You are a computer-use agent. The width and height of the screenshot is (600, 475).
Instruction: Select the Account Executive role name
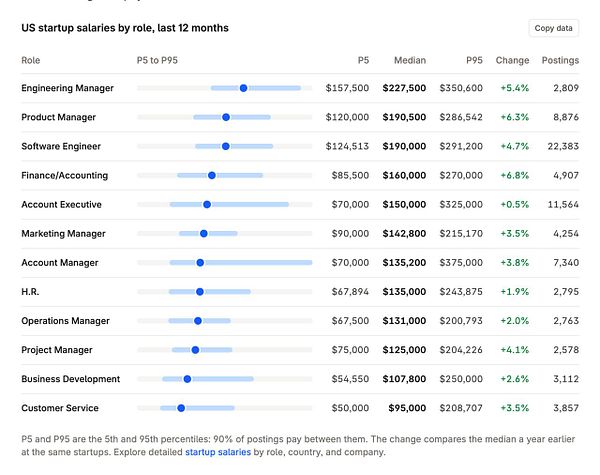(x=61, y=204)
